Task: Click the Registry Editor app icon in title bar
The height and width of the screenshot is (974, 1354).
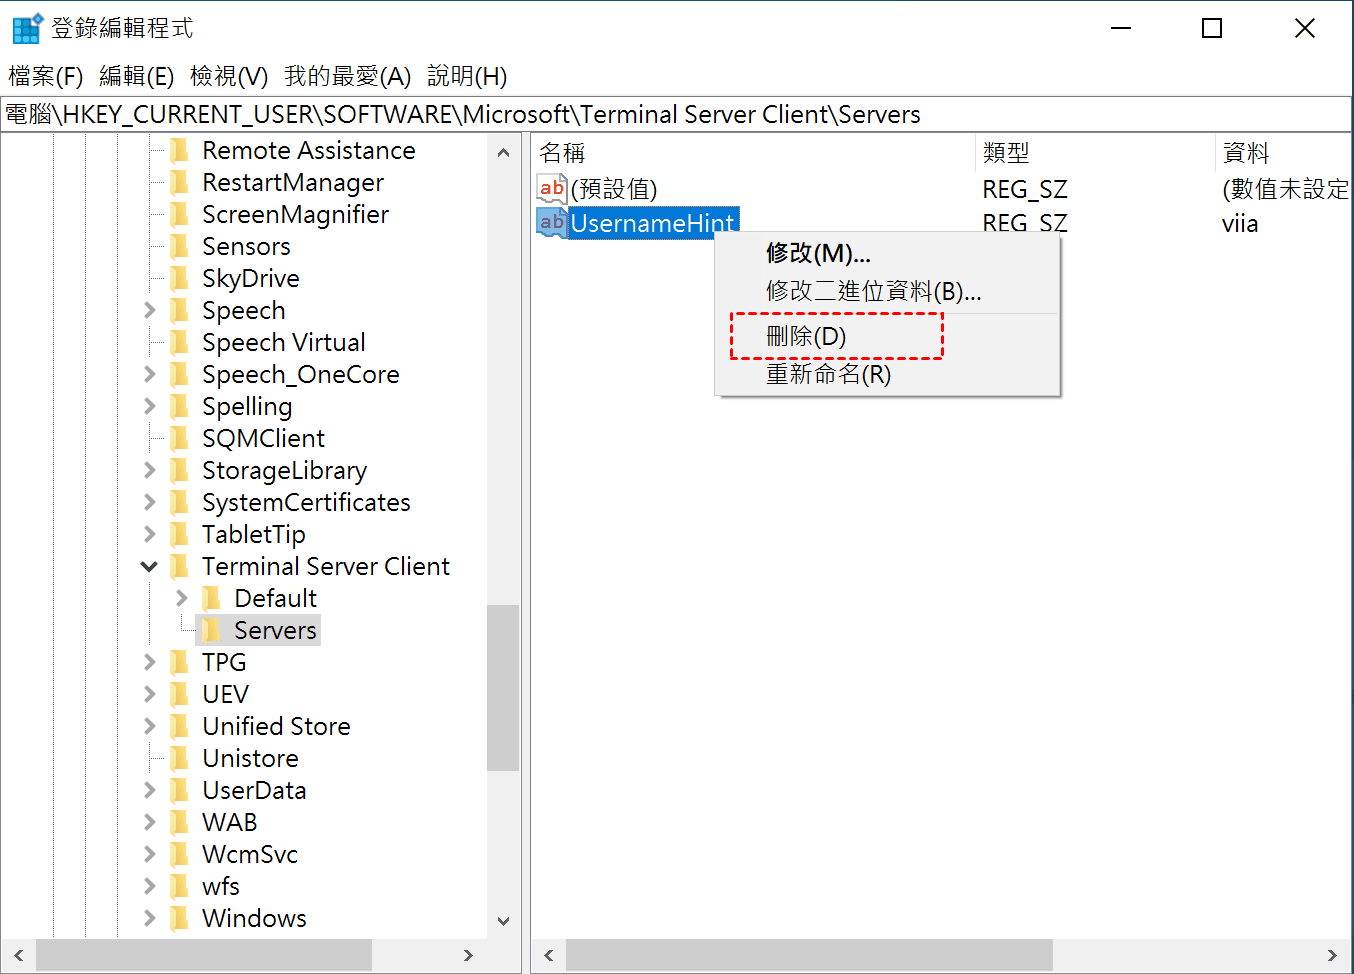Action: 27,28
